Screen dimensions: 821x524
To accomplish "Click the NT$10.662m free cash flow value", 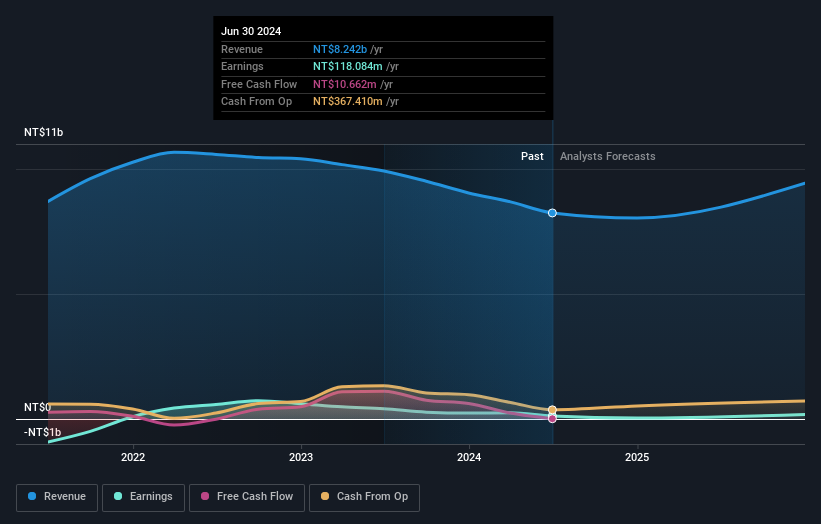I will point(345,84).
